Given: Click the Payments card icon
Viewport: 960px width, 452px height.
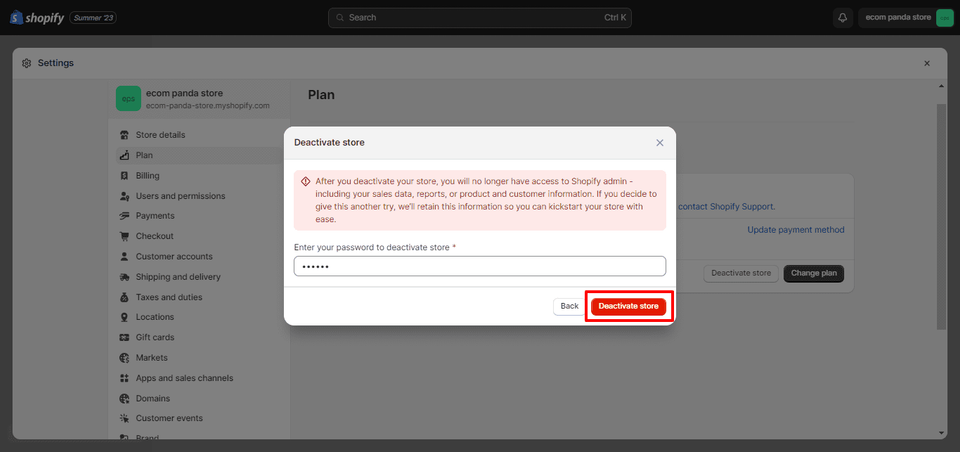Looking at the screenshot, I should 124,216.
